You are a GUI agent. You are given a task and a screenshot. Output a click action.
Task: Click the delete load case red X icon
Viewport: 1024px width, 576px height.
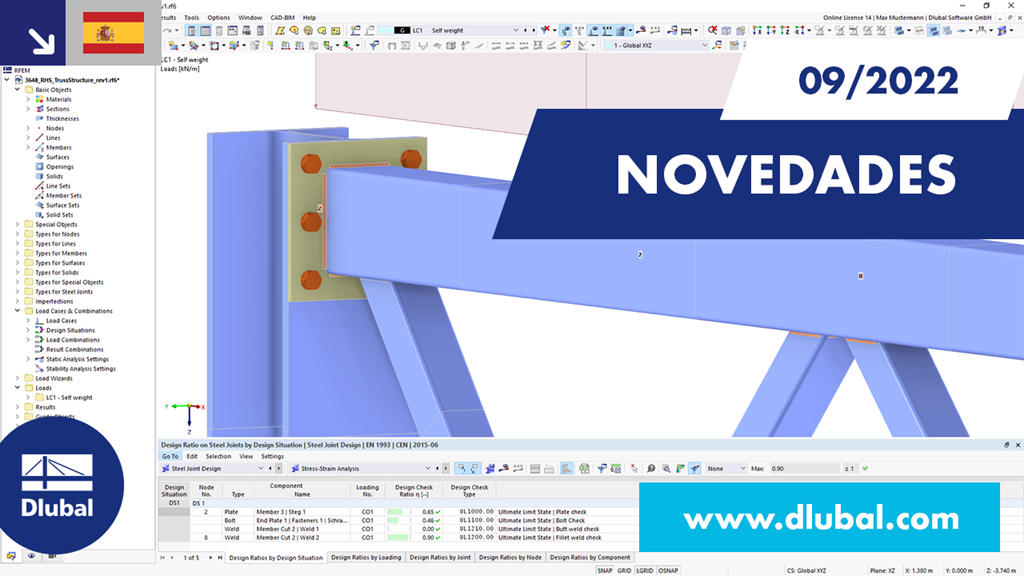pos(546,30)
